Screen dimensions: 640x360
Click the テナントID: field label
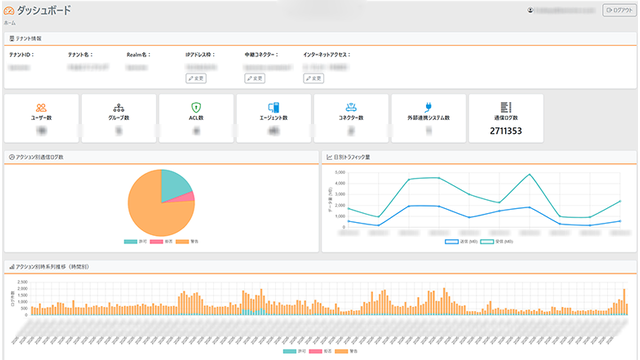22,54
